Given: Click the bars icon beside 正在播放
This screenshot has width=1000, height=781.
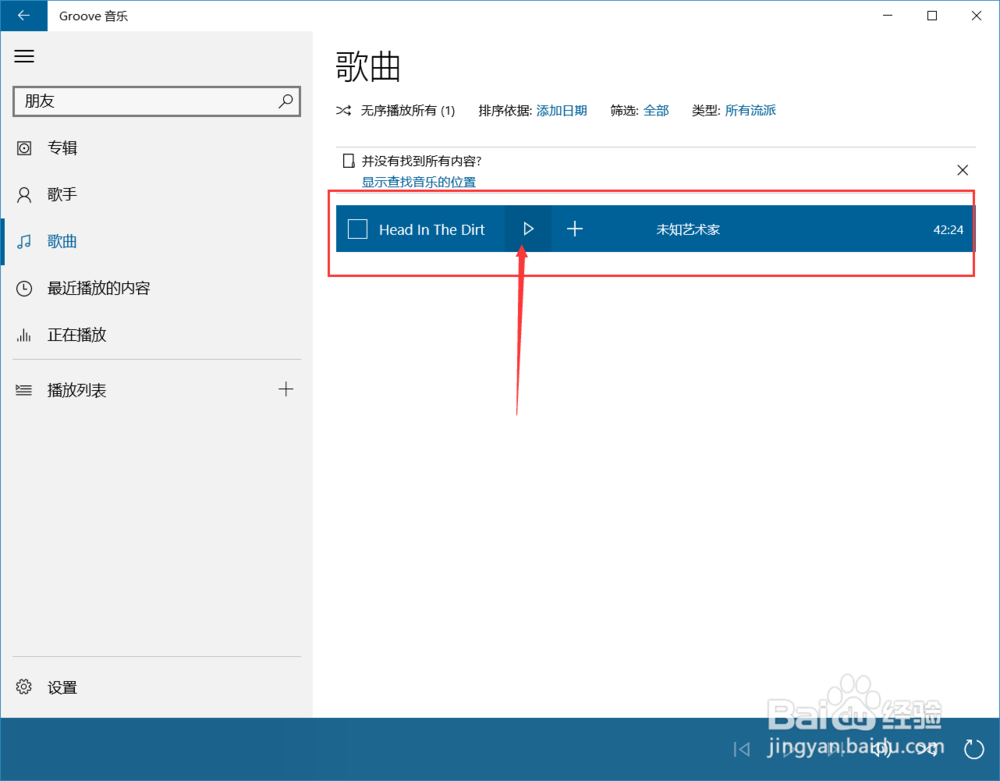Looking at the screenshot, I should 24,335.
